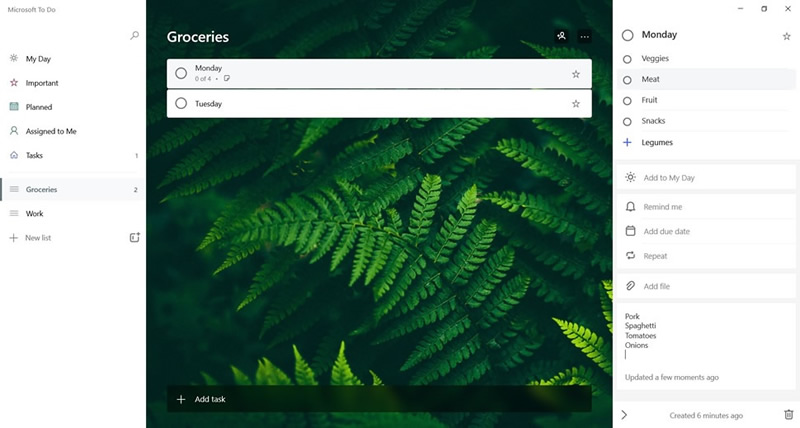Screen dimensions: 800x428
Task: Click the Important star icon in sidebar
Action: [14, 82]
